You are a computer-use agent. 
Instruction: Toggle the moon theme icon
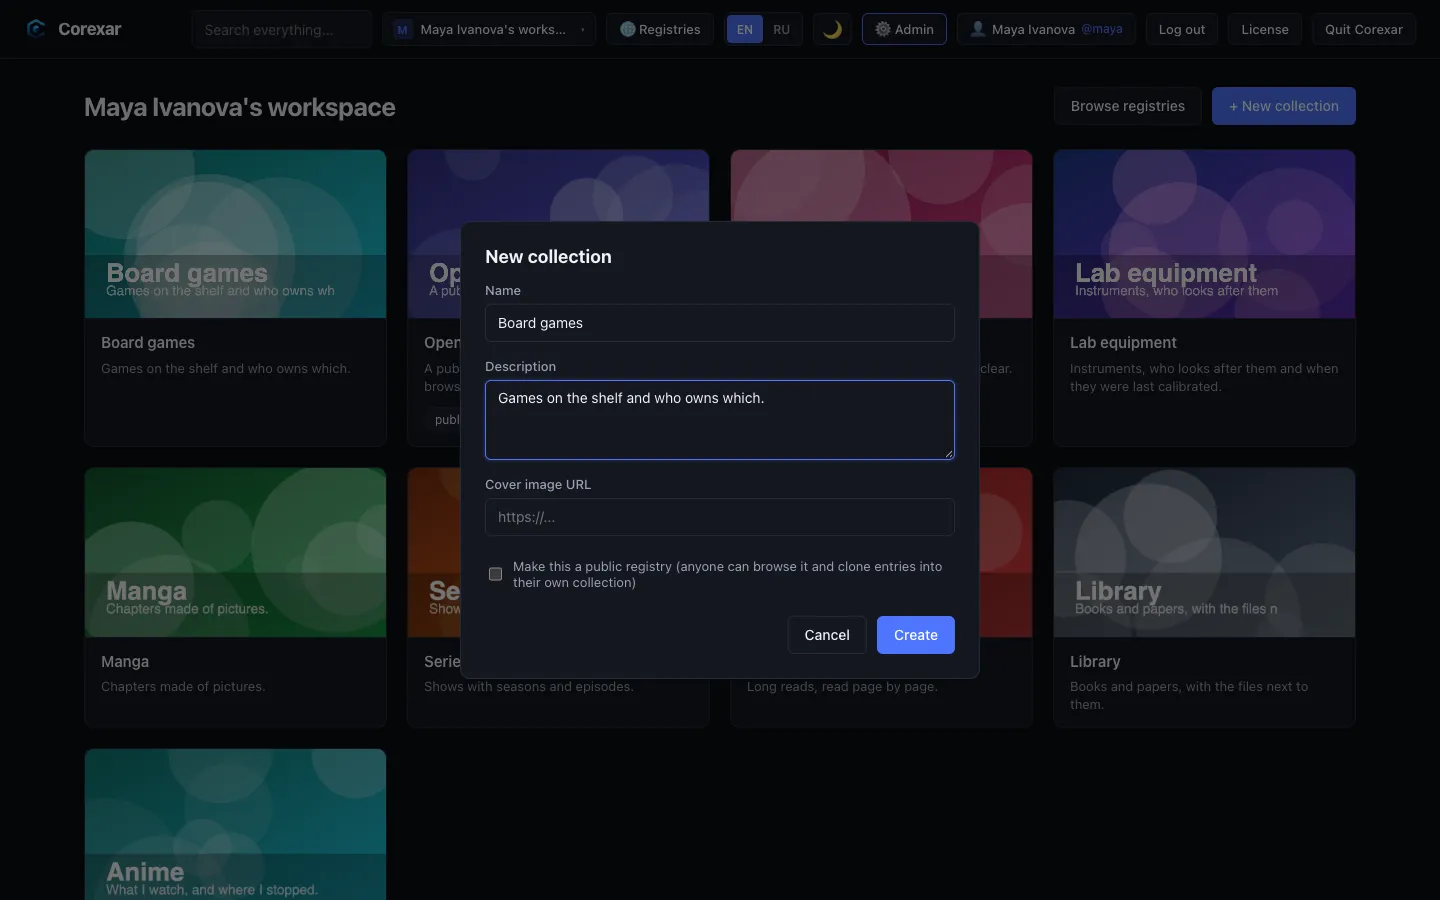tap(832, 30)
